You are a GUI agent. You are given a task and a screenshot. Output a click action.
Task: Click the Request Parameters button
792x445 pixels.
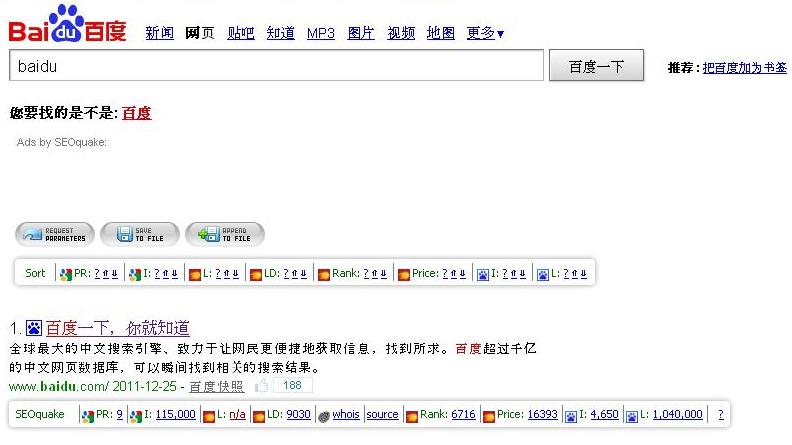coord(55,234)
